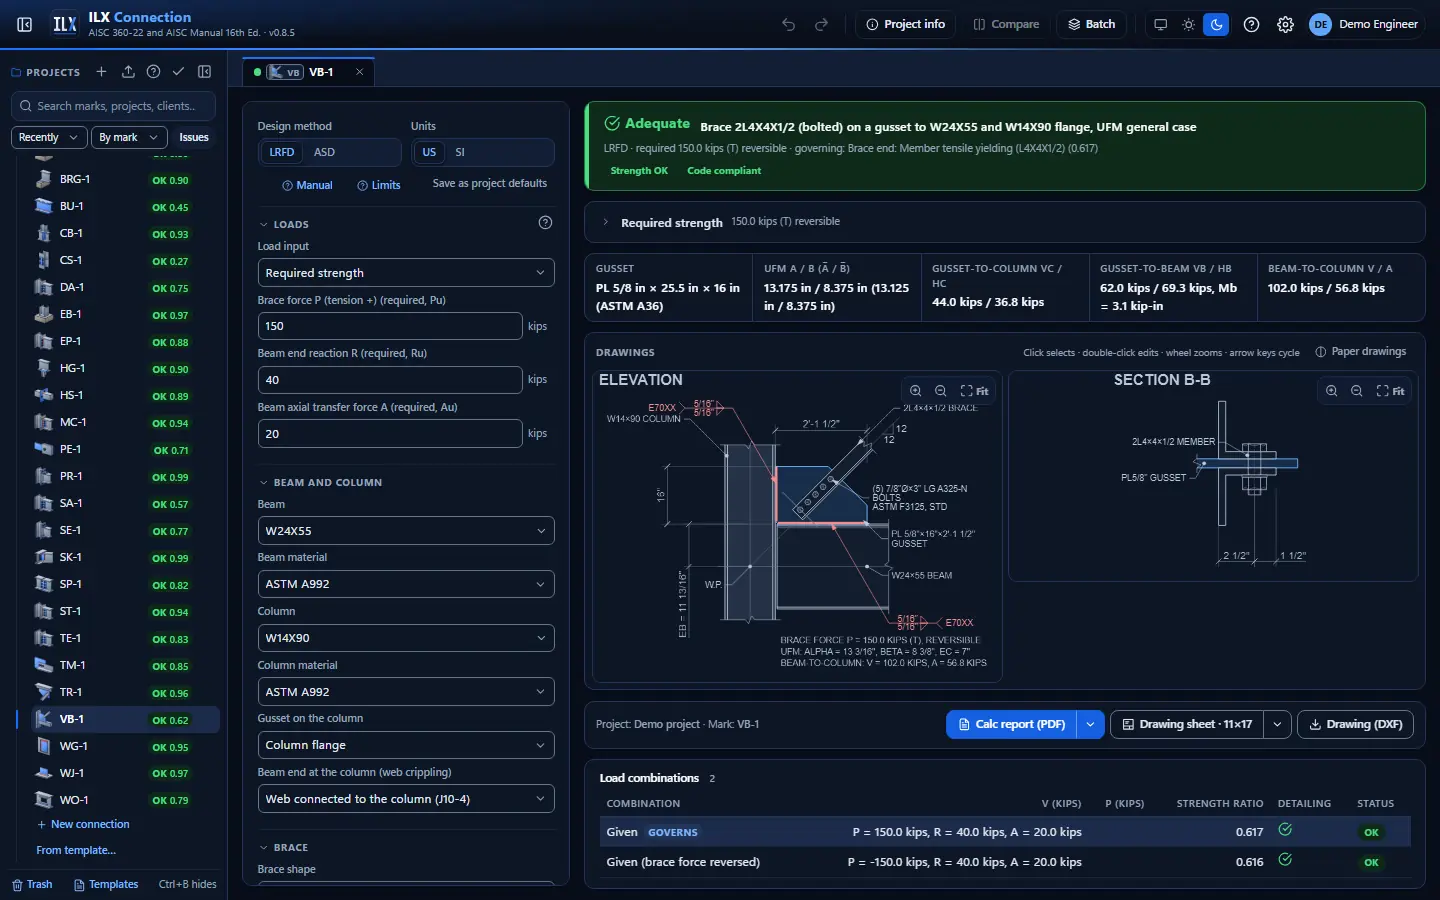Click the undo arrow in the header
The image size is (1440, 900).
click(x=789, y=24)
